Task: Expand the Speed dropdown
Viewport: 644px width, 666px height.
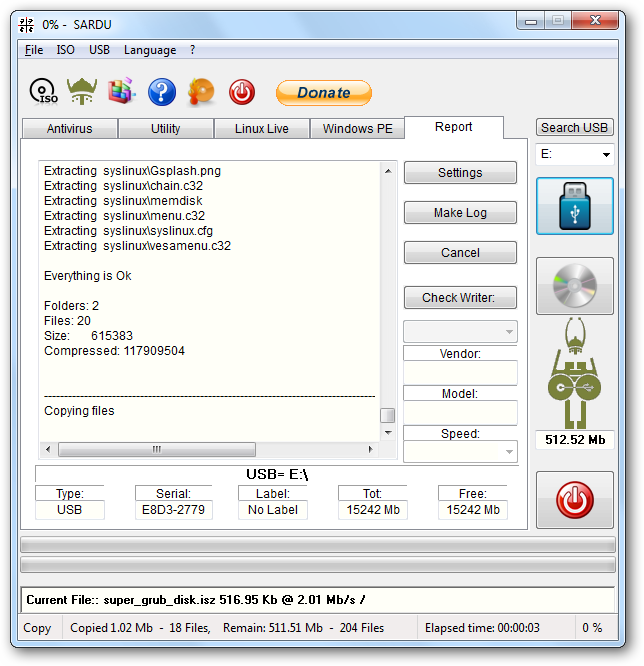Action: coord(460,452)
